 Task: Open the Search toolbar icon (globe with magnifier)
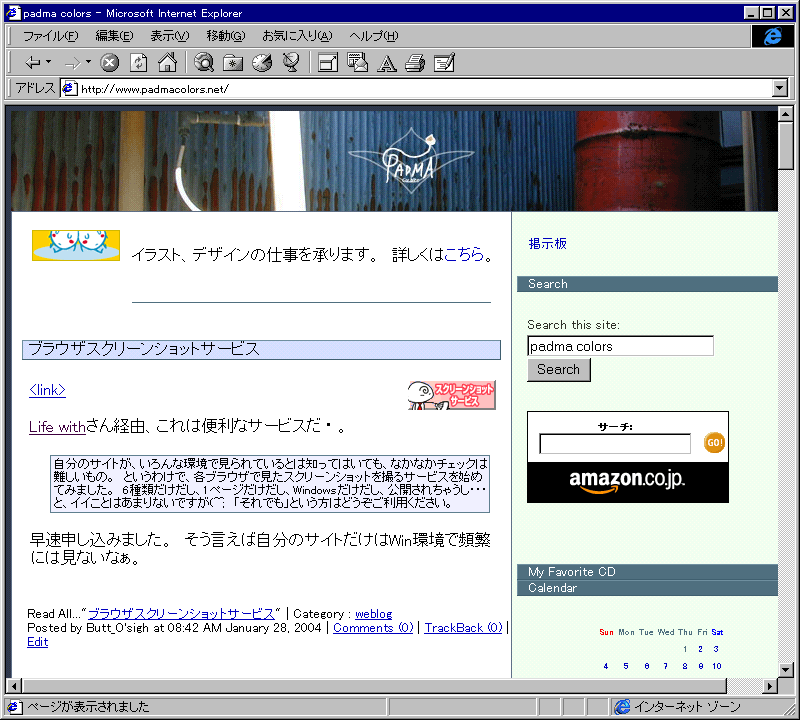[x=204, y=63]
